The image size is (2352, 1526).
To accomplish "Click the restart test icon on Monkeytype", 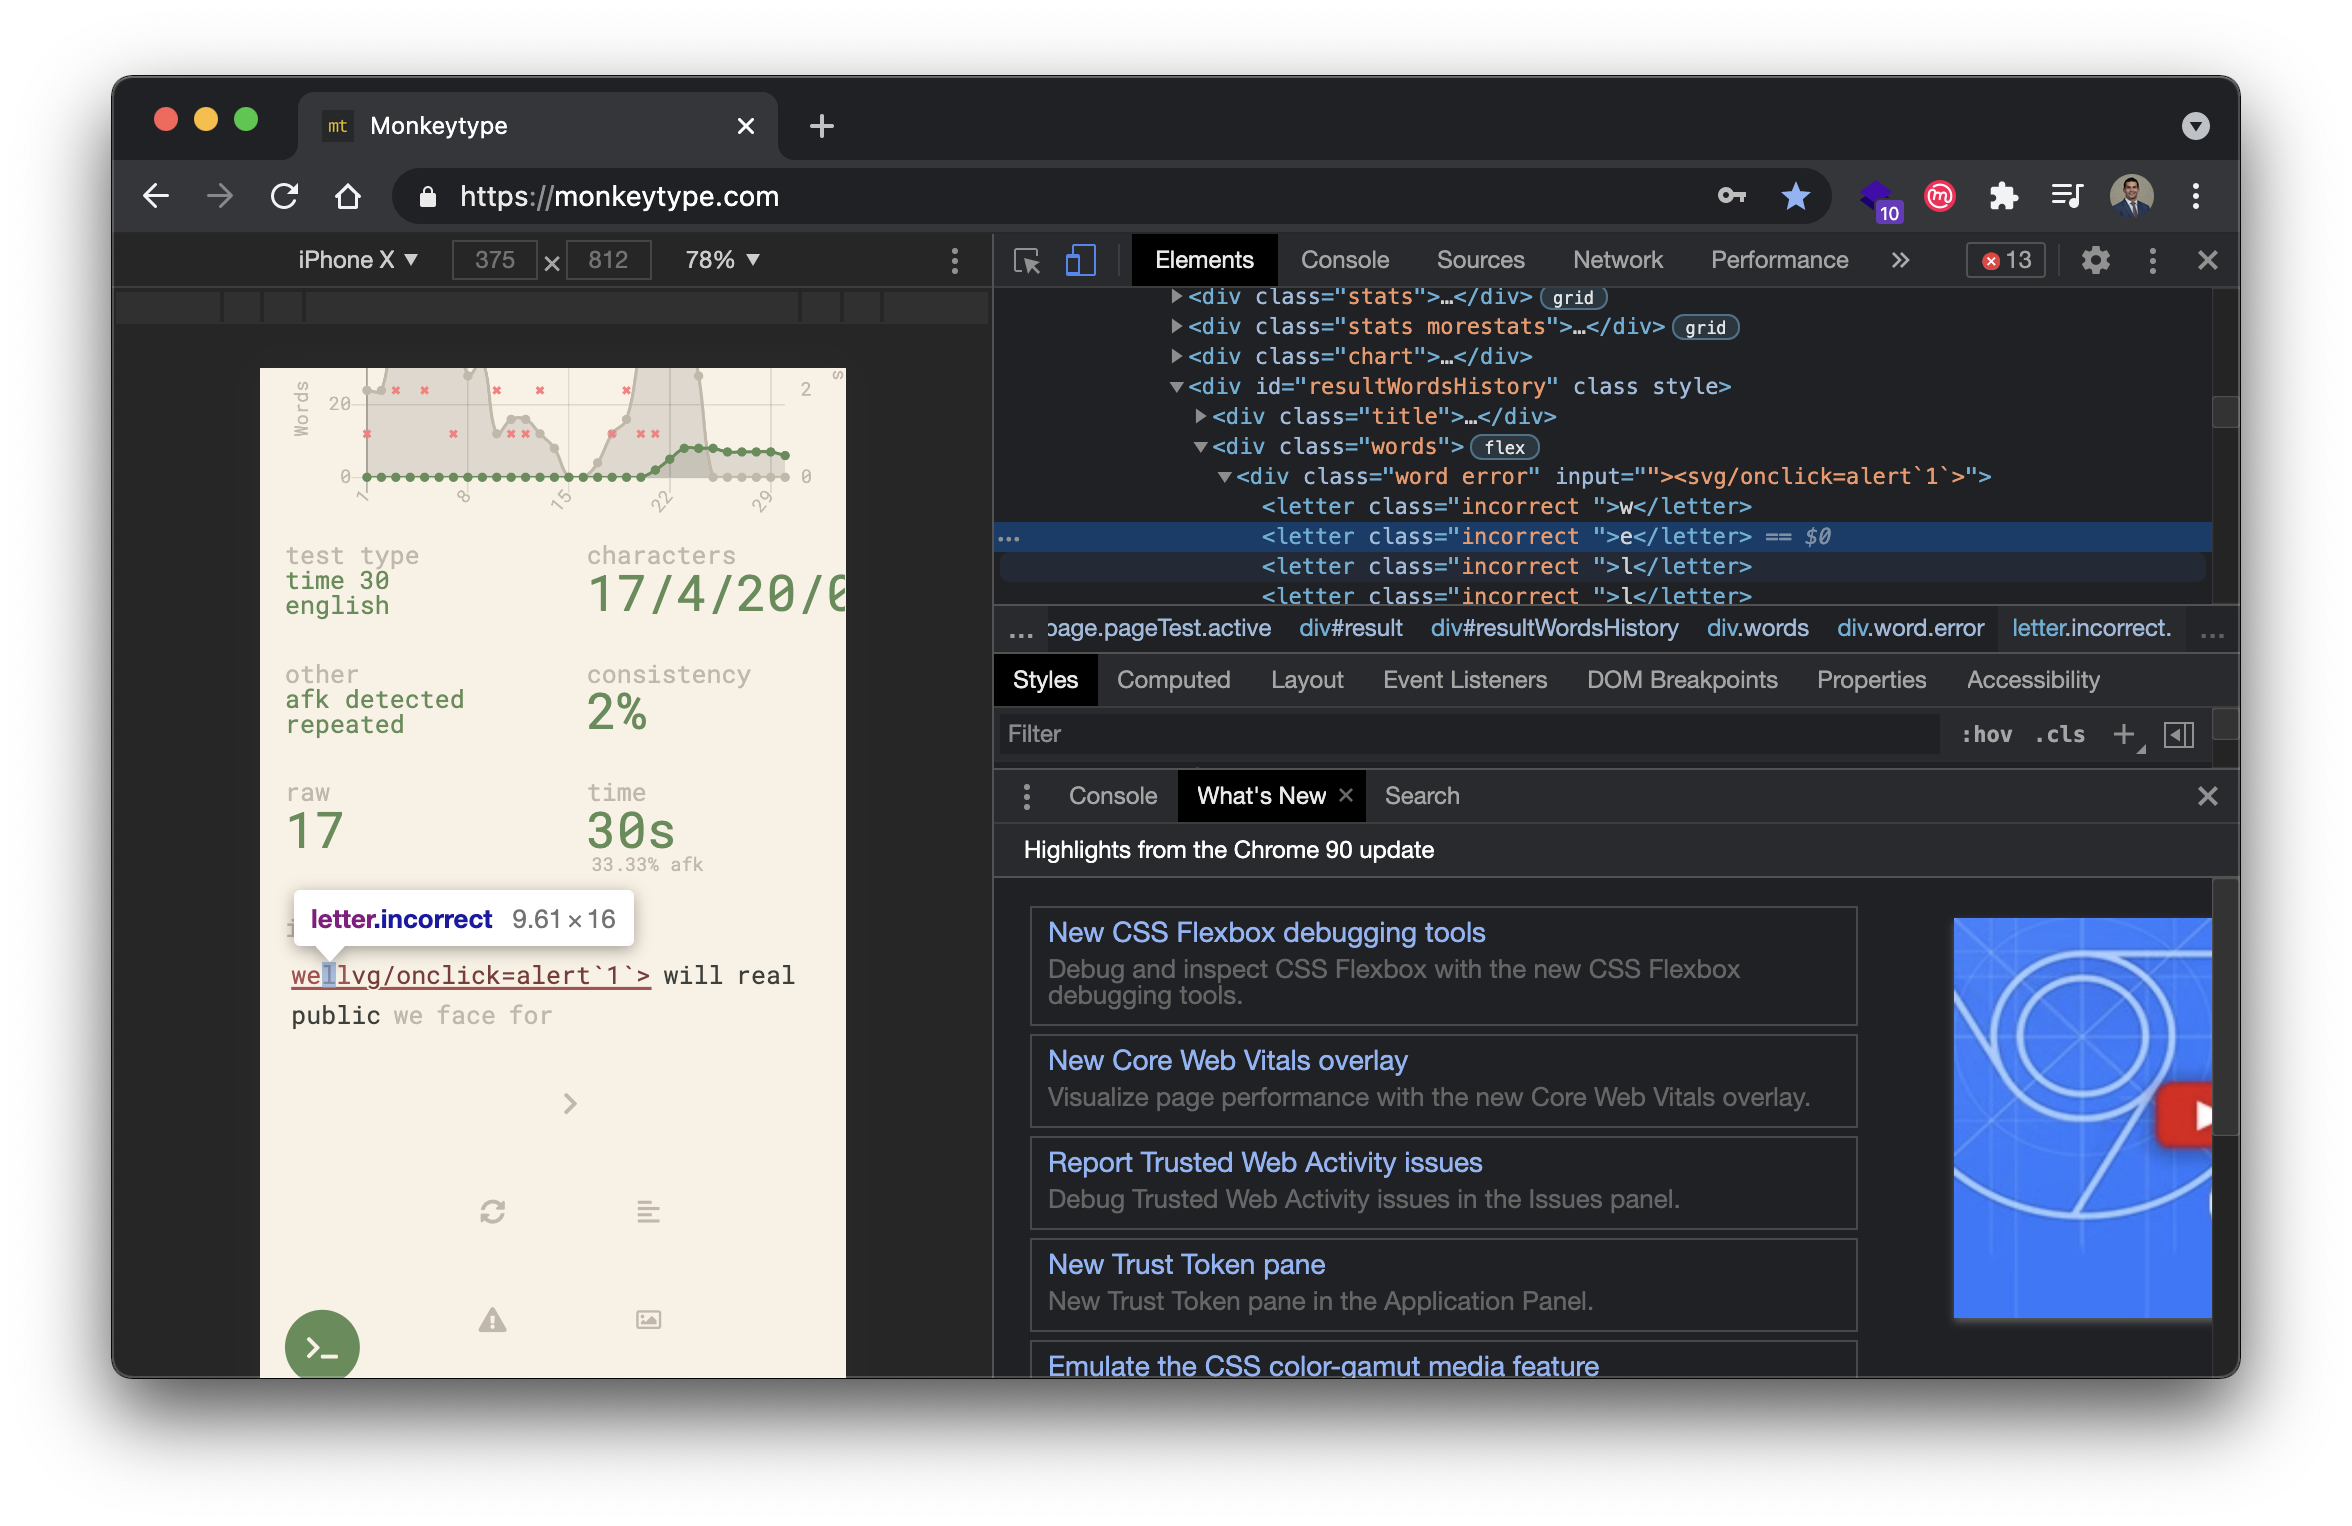I will 492,1212.
